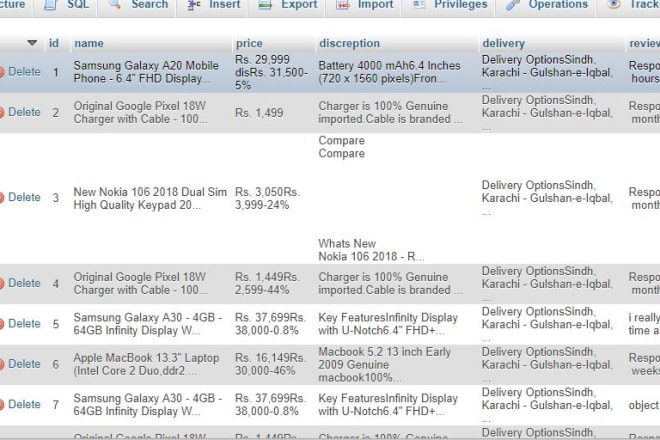The height and width of the screenshot is (440, 660).
Task: Open the Insert tab
Action: point(213,5)
